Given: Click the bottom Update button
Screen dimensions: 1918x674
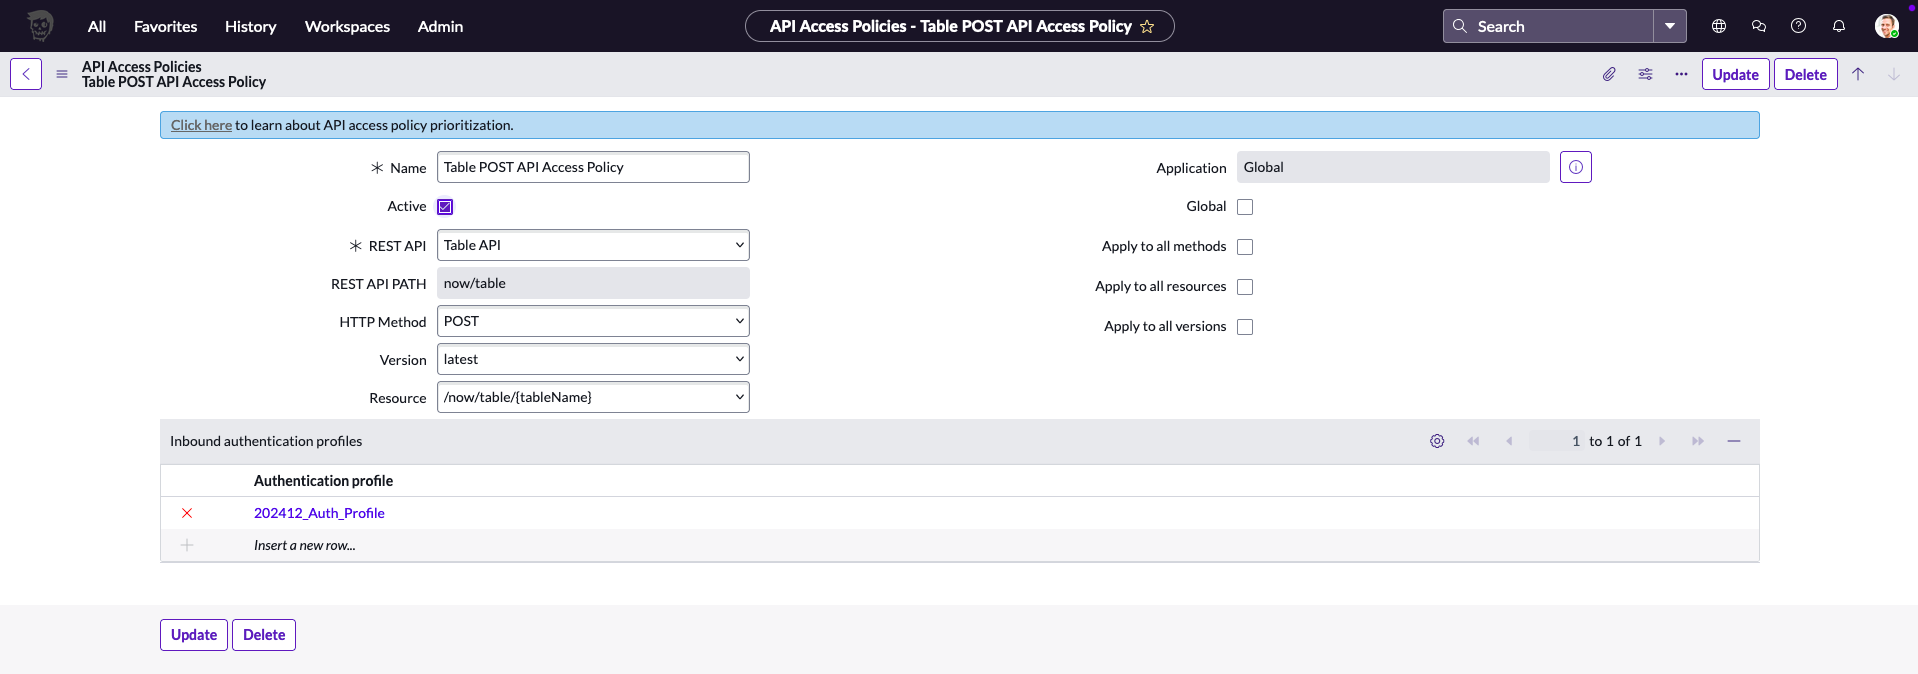Looking at the screenshot, I should point(194,635).
